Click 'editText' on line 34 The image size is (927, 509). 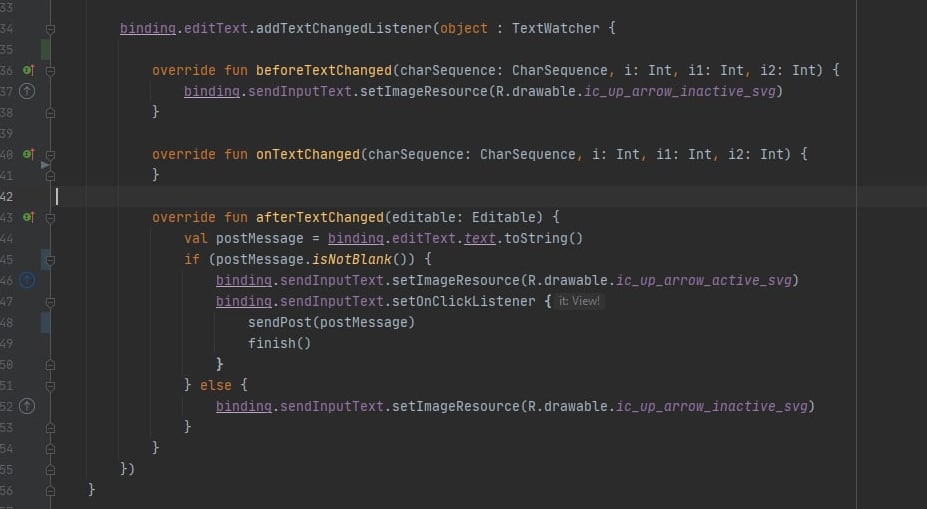216,28
